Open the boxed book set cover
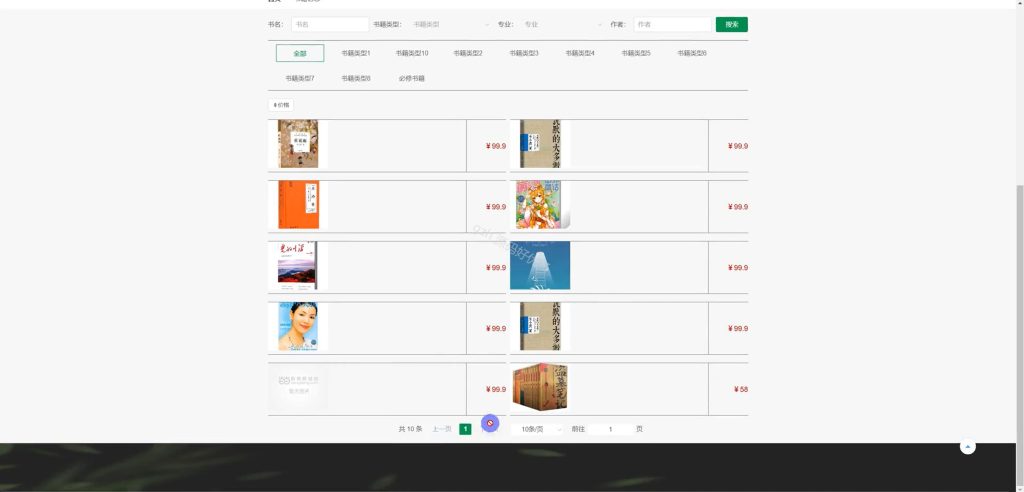Viewport: 1024px width, 492px height. pyautogui.click(x=540, y=387)
